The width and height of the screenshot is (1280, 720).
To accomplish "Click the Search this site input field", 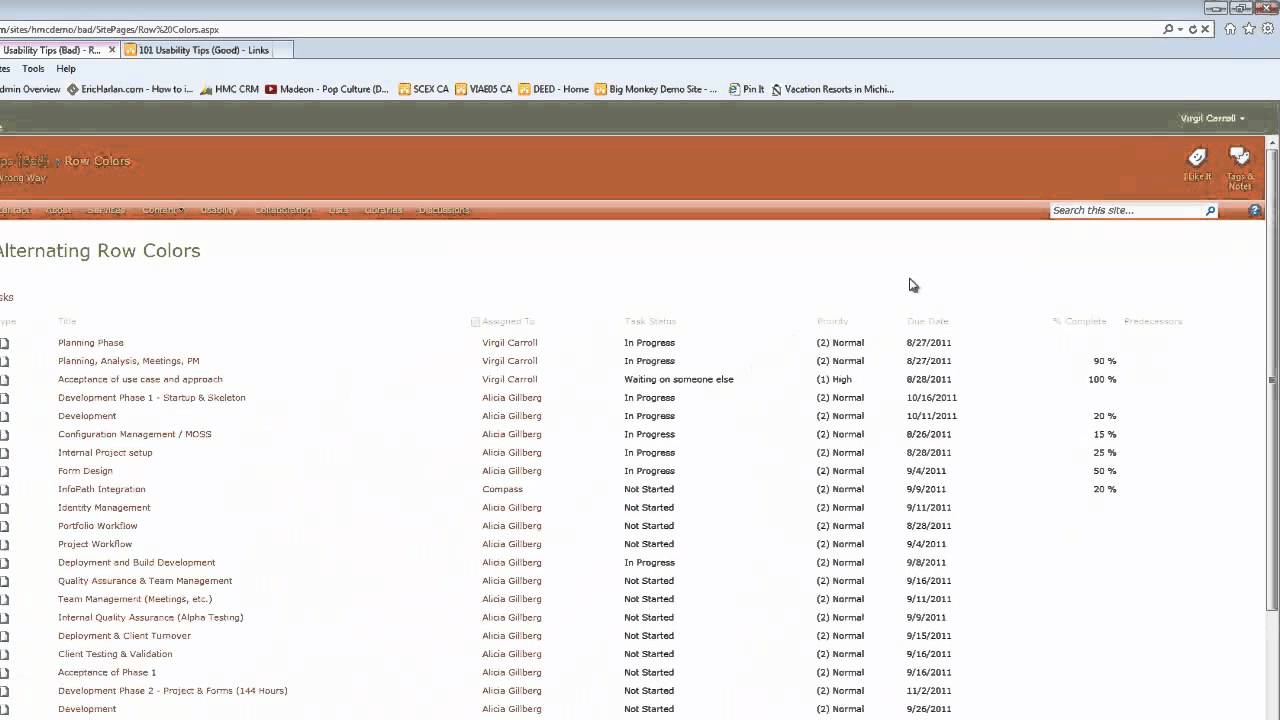I will pyautogui.click(x=1126, y=211).
